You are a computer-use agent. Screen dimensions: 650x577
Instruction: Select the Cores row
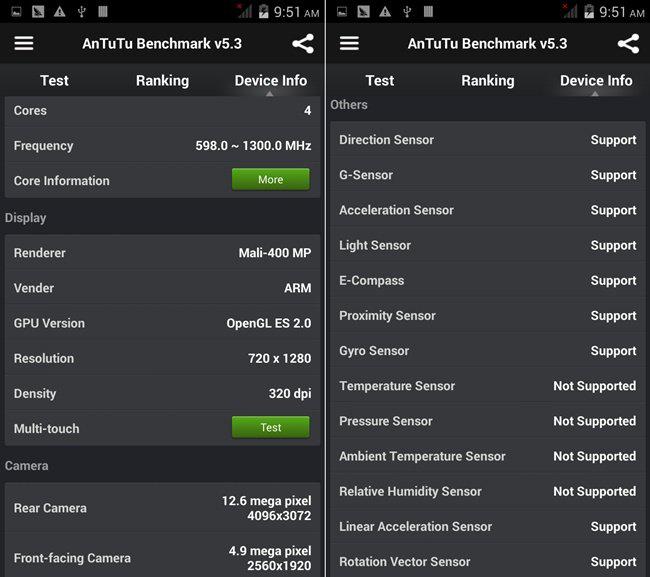(162, 111)
